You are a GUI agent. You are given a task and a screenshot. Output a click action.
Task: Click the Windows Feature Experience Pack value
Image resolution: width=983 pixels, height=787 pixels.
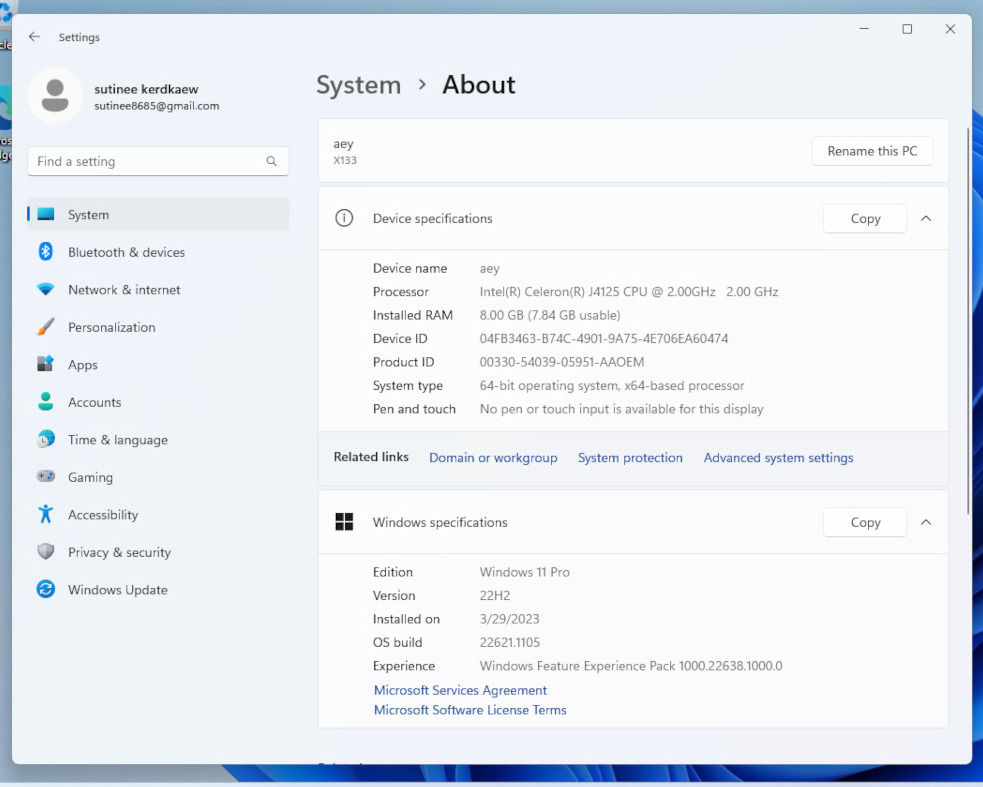coord(631,666)
